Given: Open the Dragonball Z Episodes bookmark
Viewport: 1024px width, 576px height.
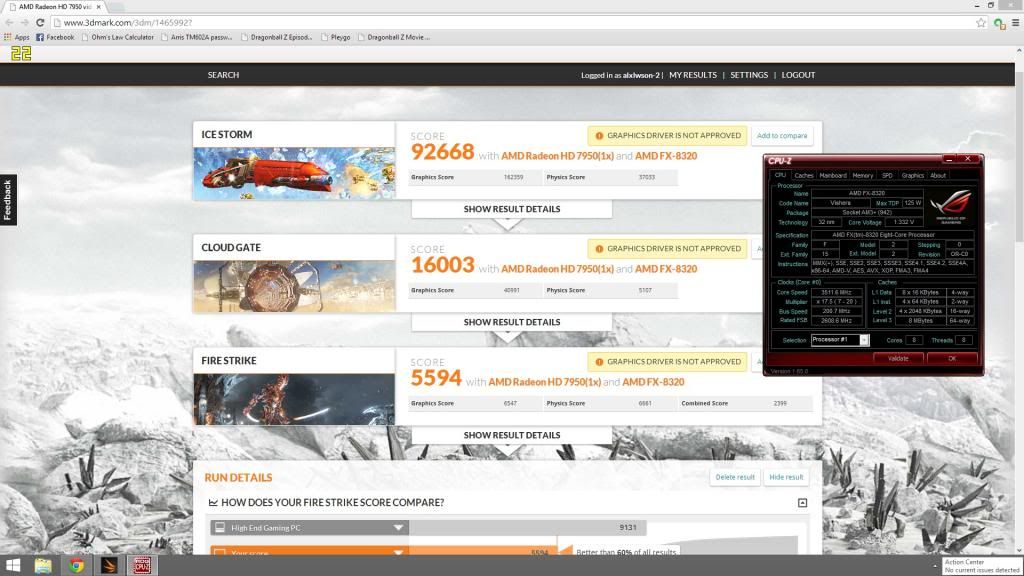Looking at the screenshot, I should [x=276, y=37].
